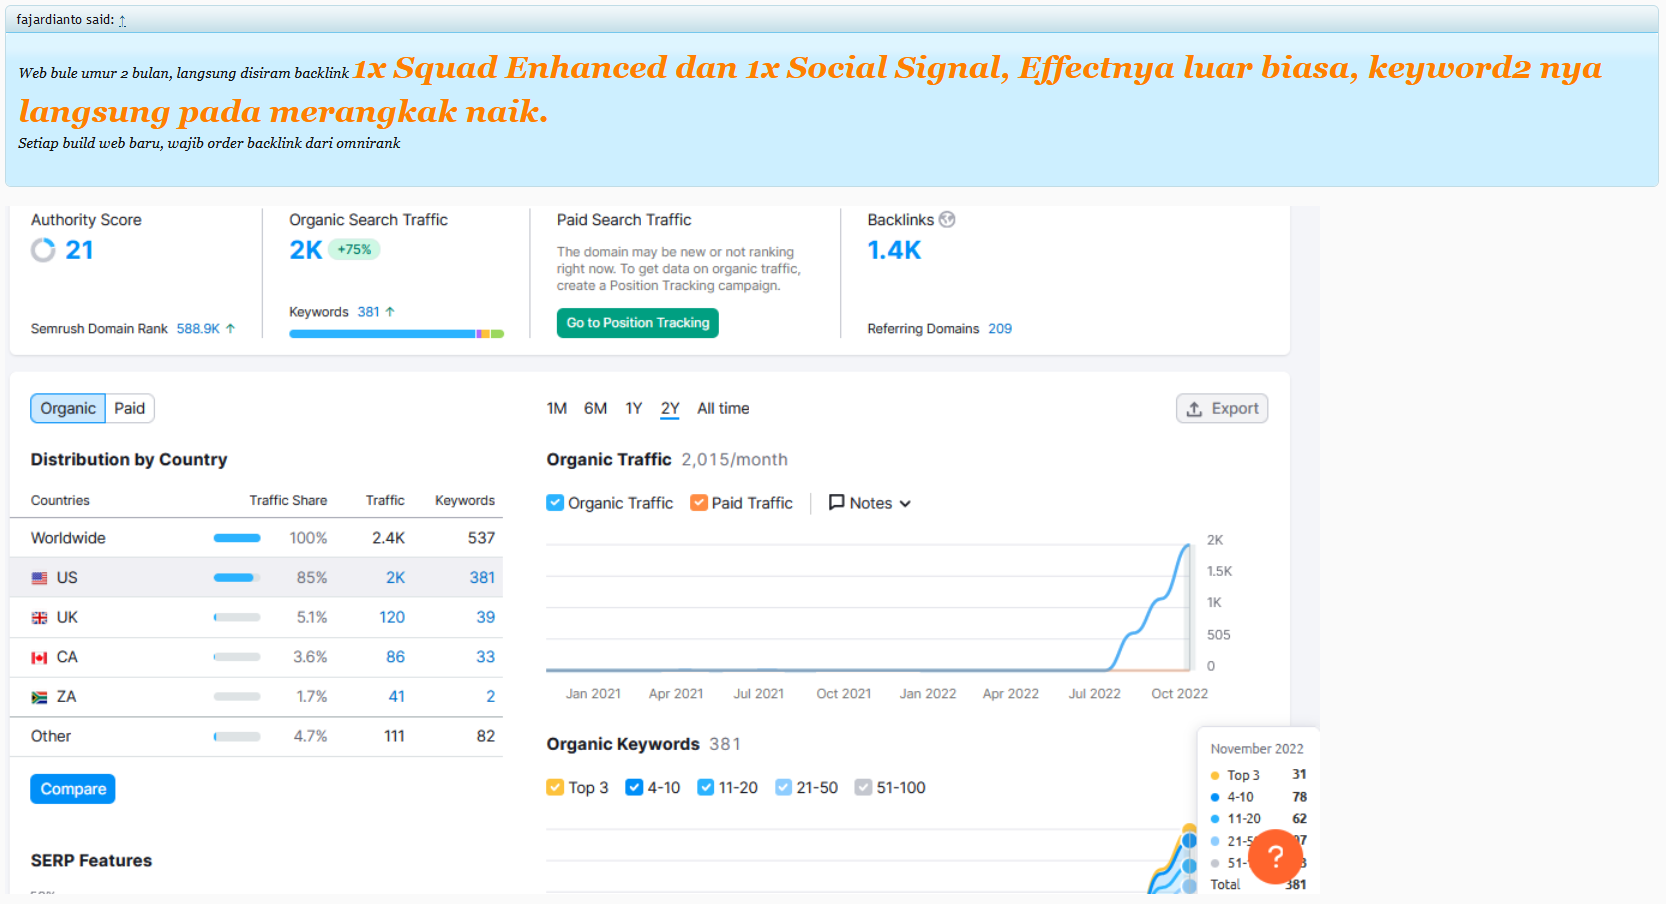Click the US traffic share bar
1666x904 pixels.
pos(237,577)
